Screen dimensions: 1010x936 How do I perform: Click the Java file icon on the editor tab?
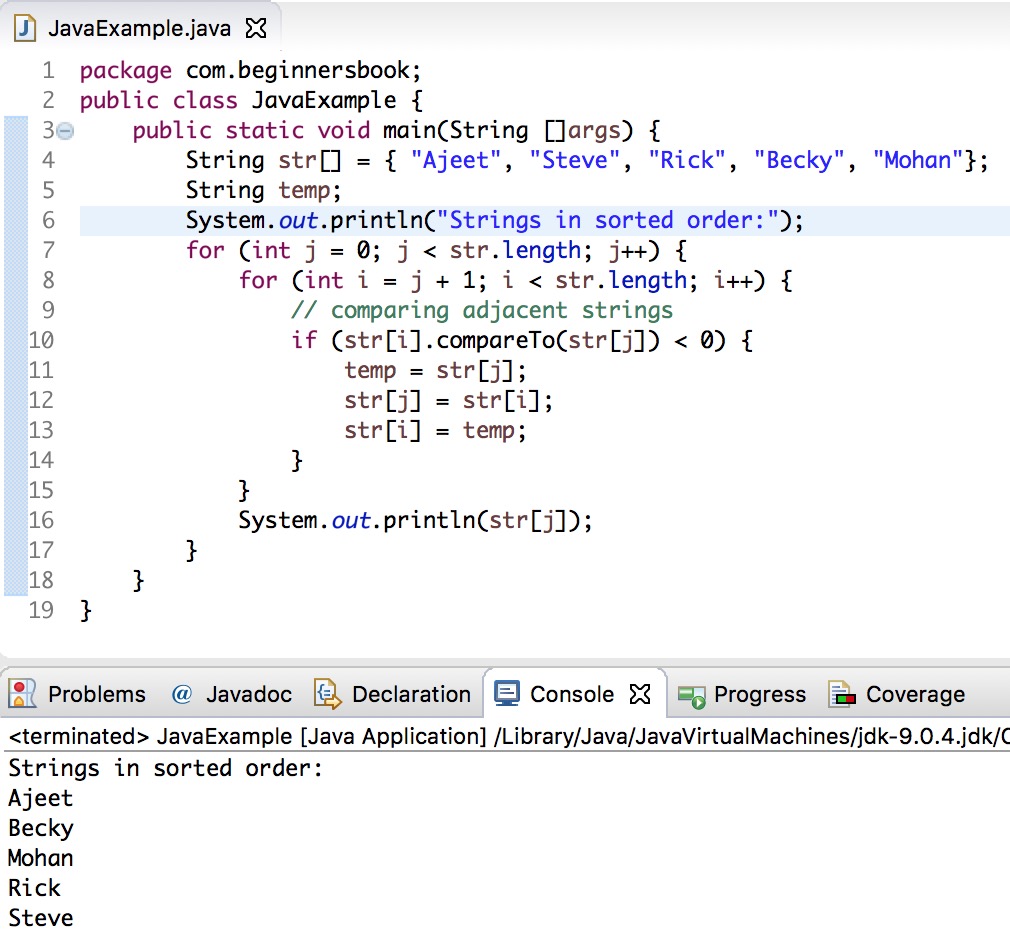[23, 29]
